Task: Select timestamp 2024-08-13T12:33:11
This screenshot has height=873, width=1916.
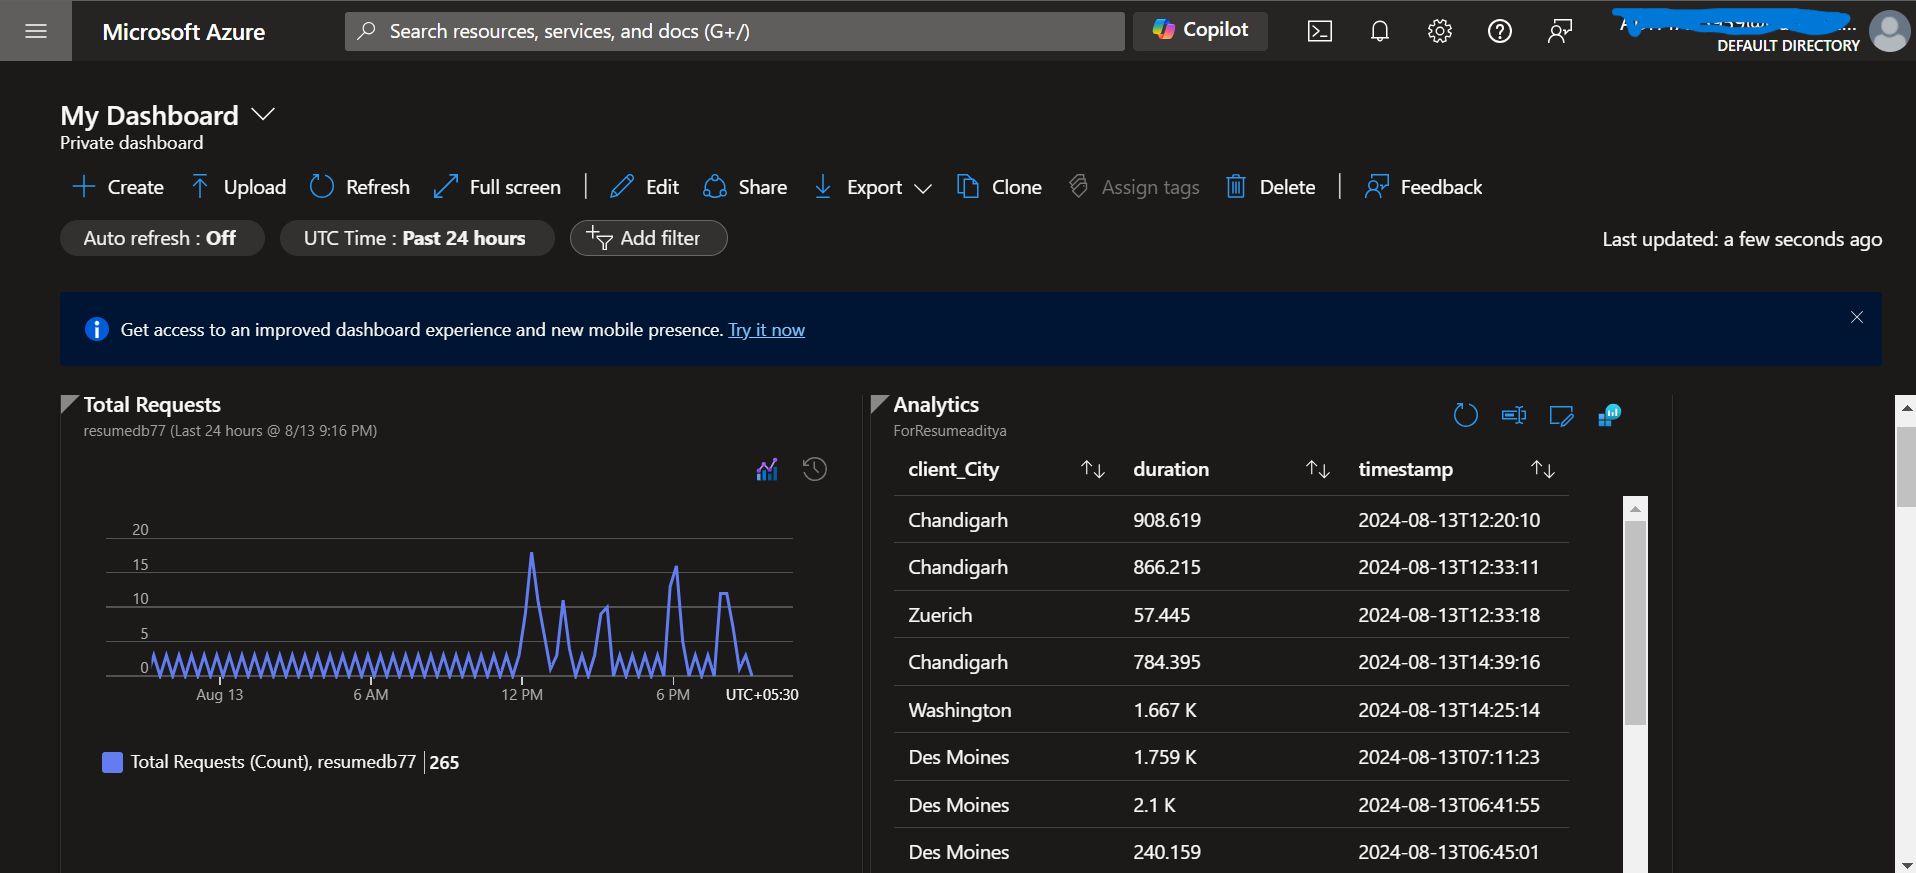Action: pyautogui.click(x=1449, y=567)
